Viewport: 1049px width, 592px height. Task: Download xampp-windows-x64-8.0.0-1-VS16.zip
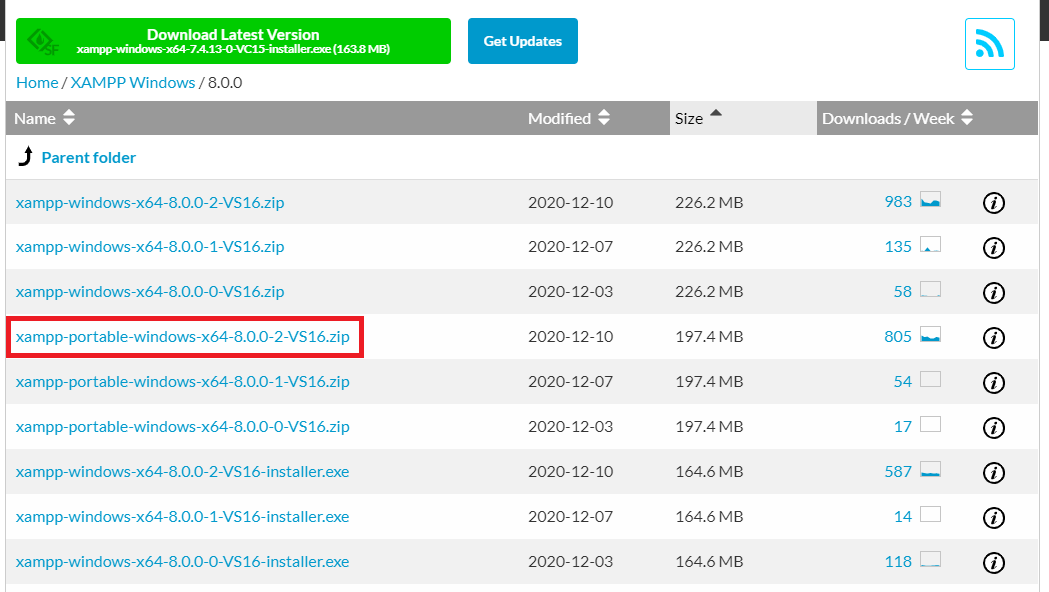click(150, 247)
